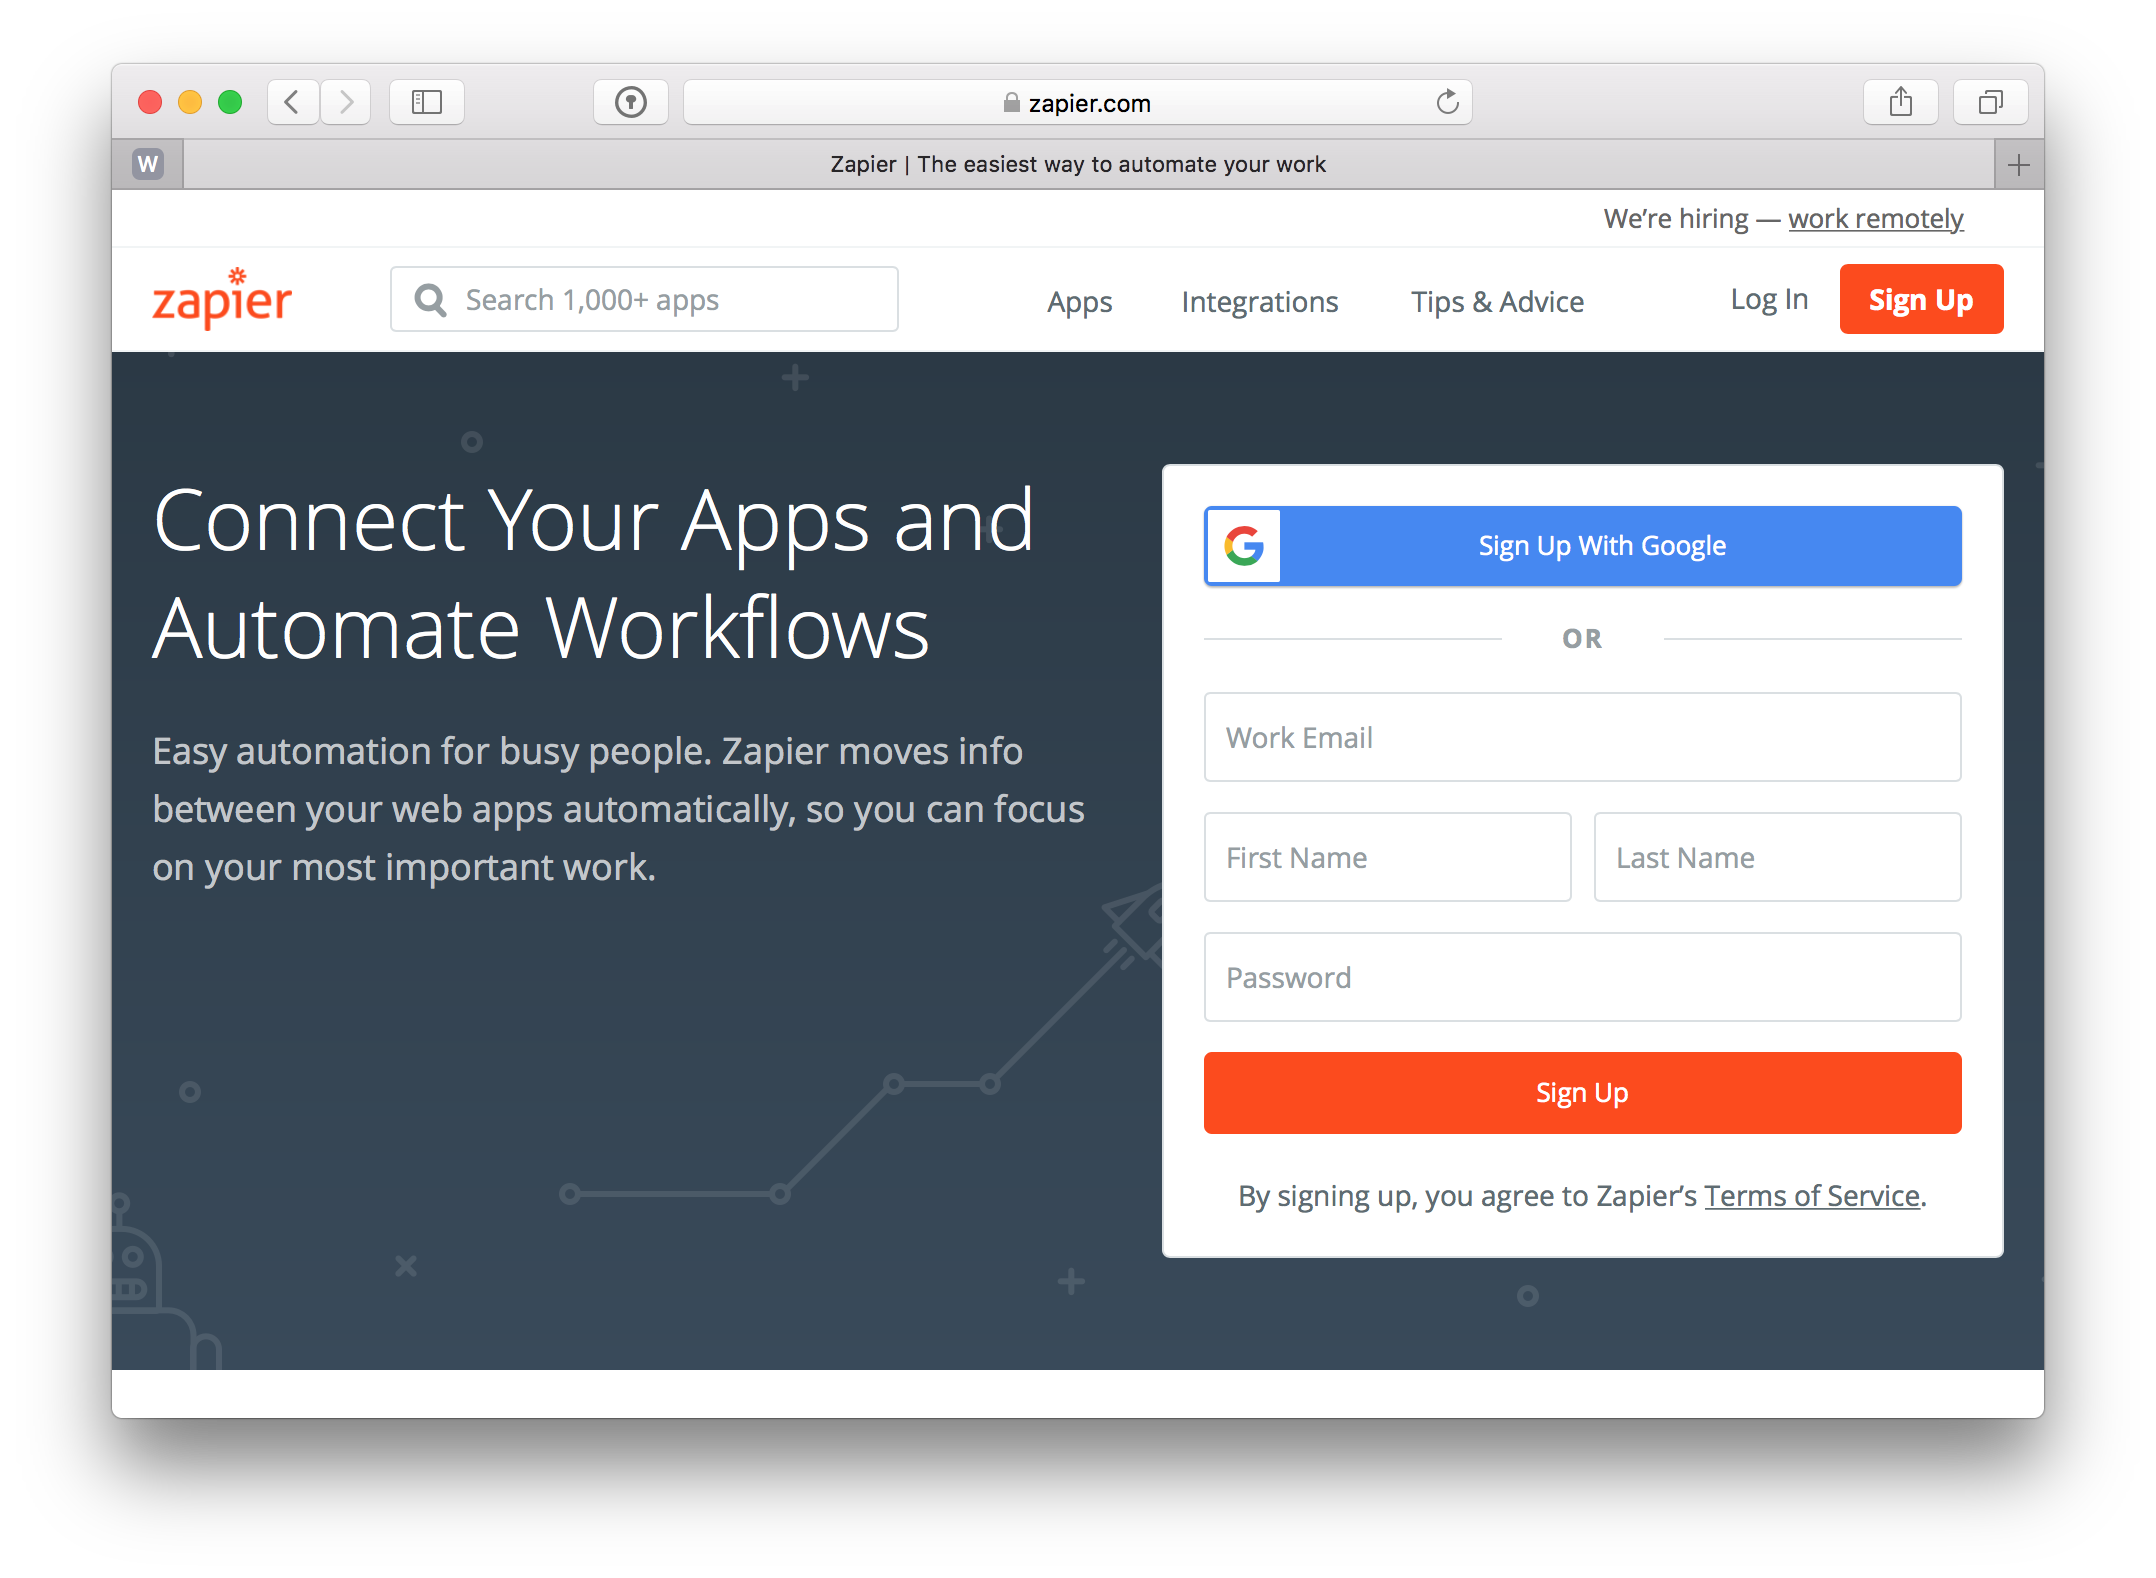Focus the zapier.com address bar

(x=1078, y=102)
